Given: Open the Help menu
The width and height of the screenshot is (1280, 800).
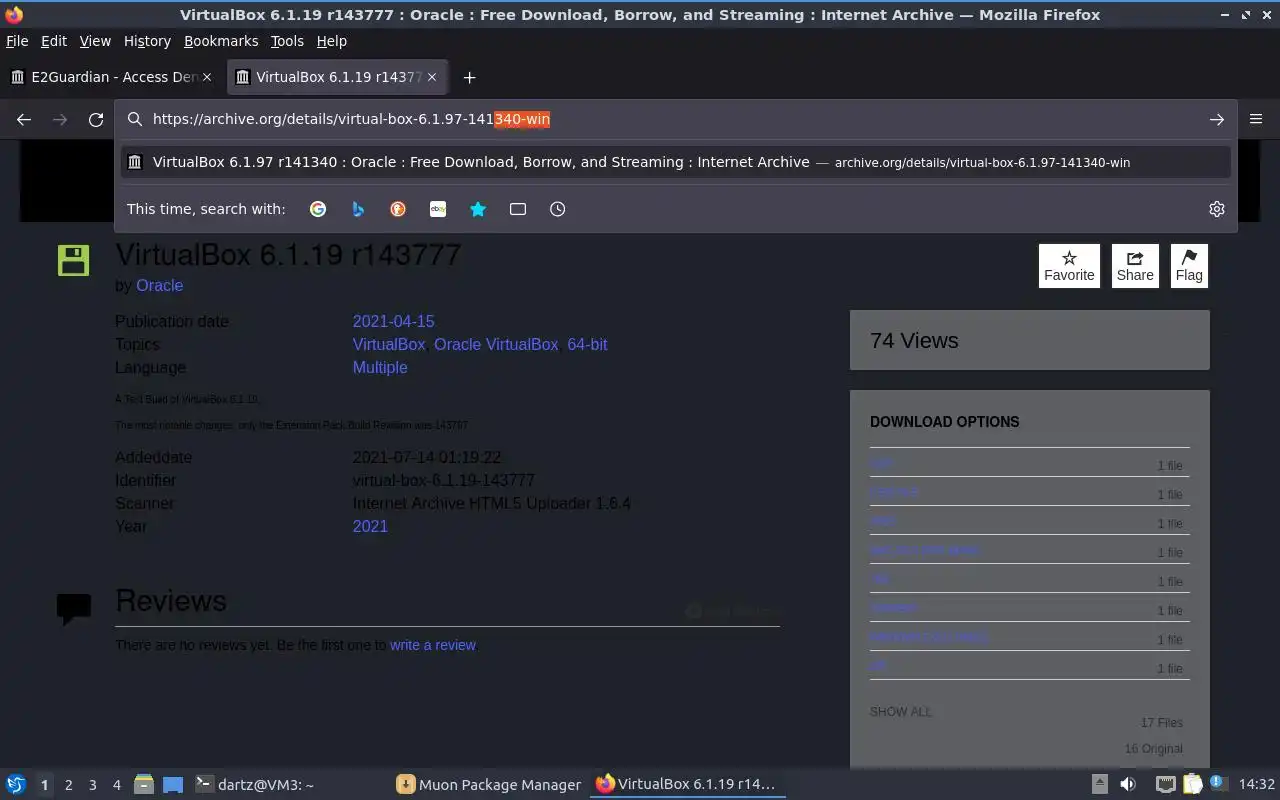Looking at the screenshot, I should [x=331, y=41].
